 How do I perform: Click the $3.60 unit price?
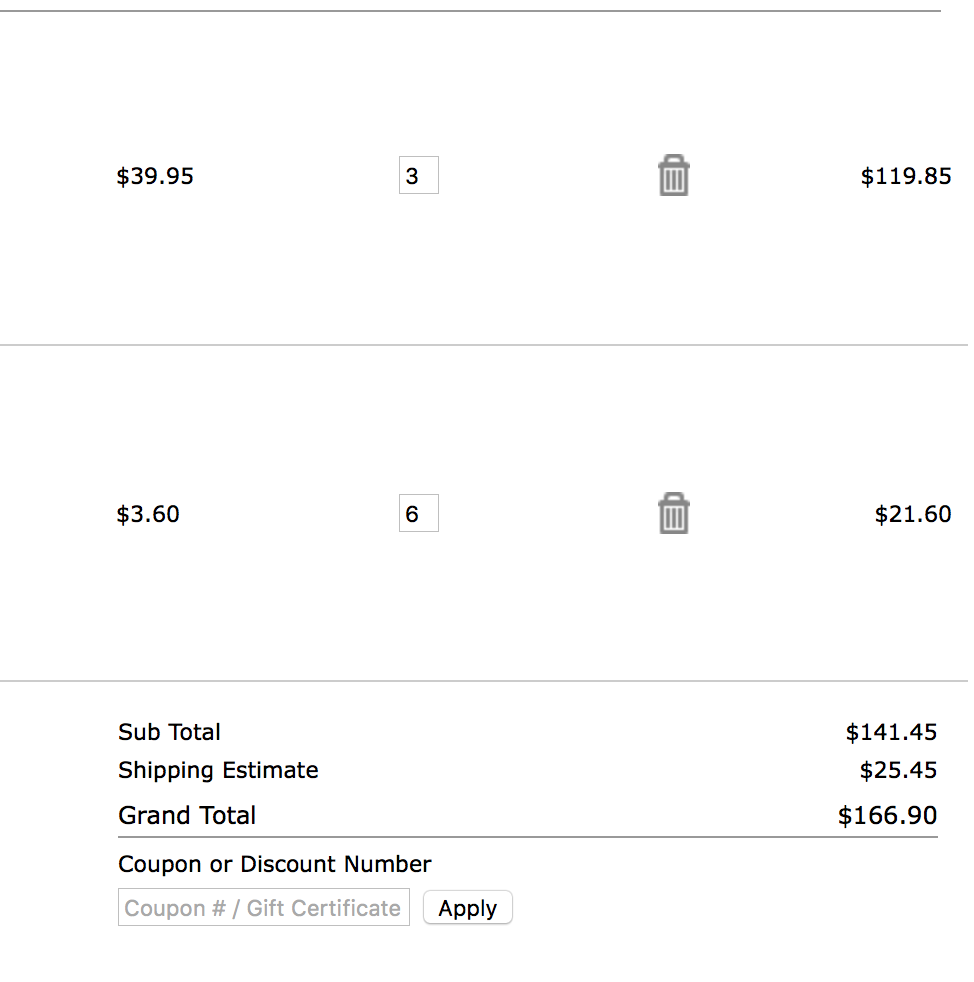(148, 514)
